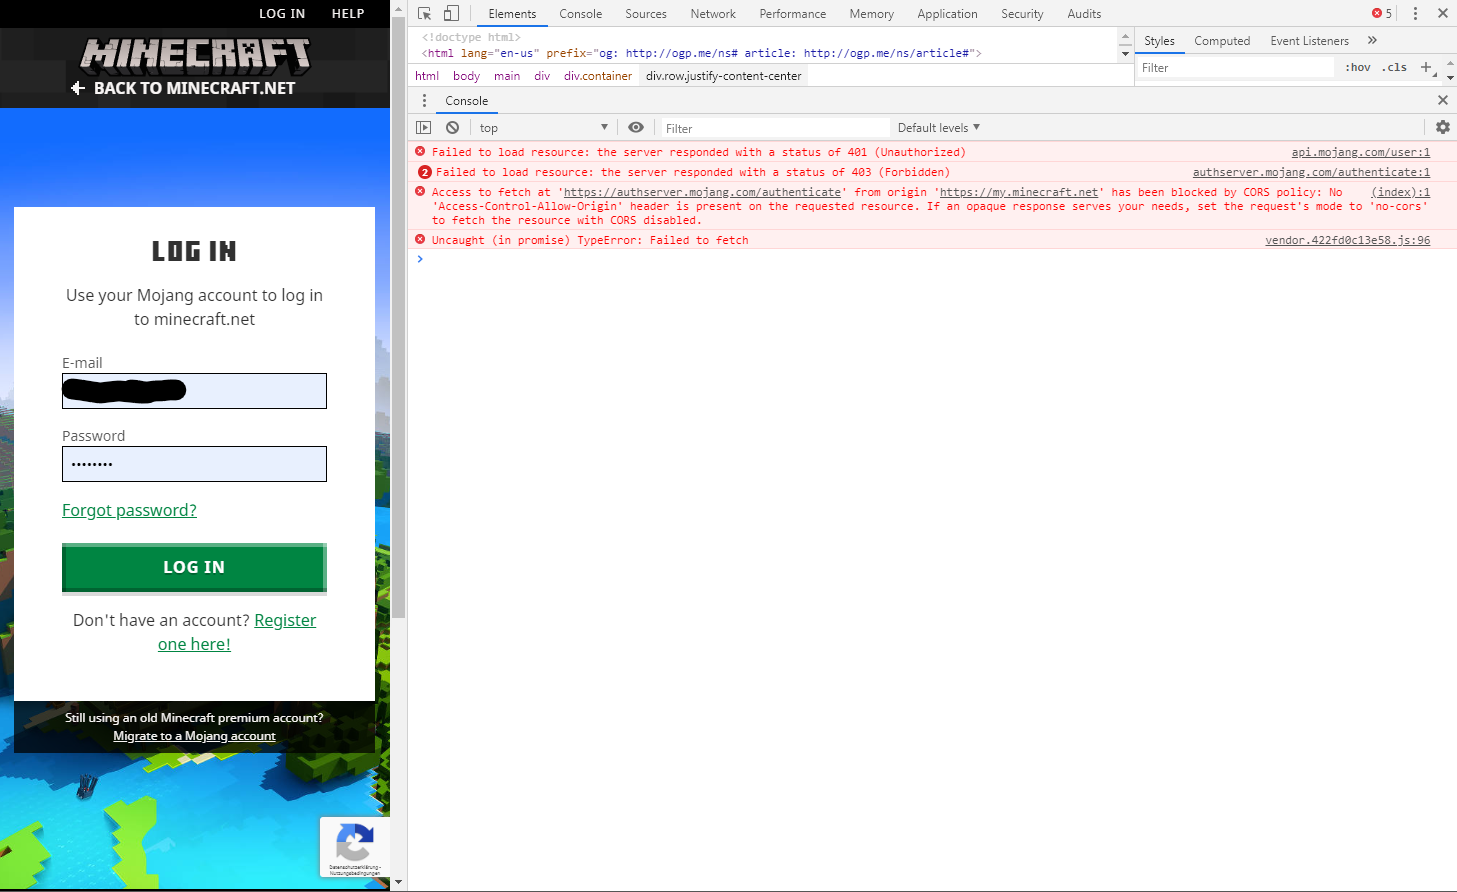Image resolution: width=1457 pixels, height=892 pixels.
Task: Toggle the device toolbar icon
Action: [451, 14]
